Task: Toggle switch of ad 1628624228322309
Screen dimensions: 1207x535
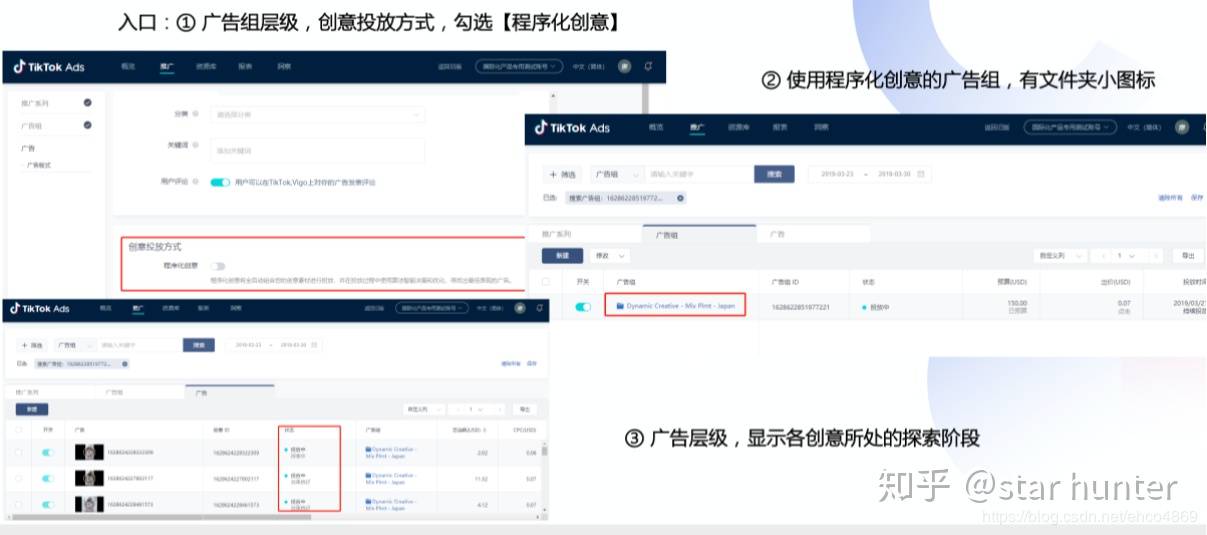Action: click(x=48, y=452)
